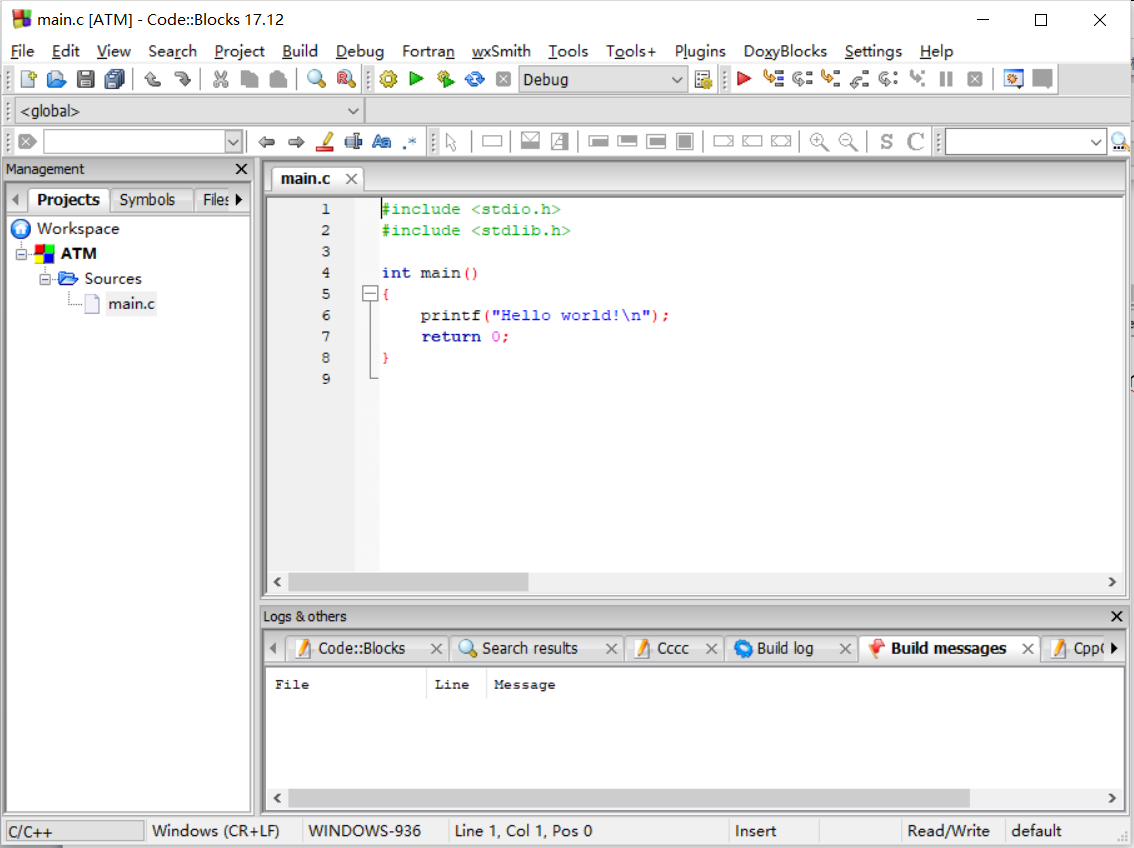Click the editor horizontal scrollbar thumb
This screenshot has width=1134, height=848.
(x=408, y=582)
